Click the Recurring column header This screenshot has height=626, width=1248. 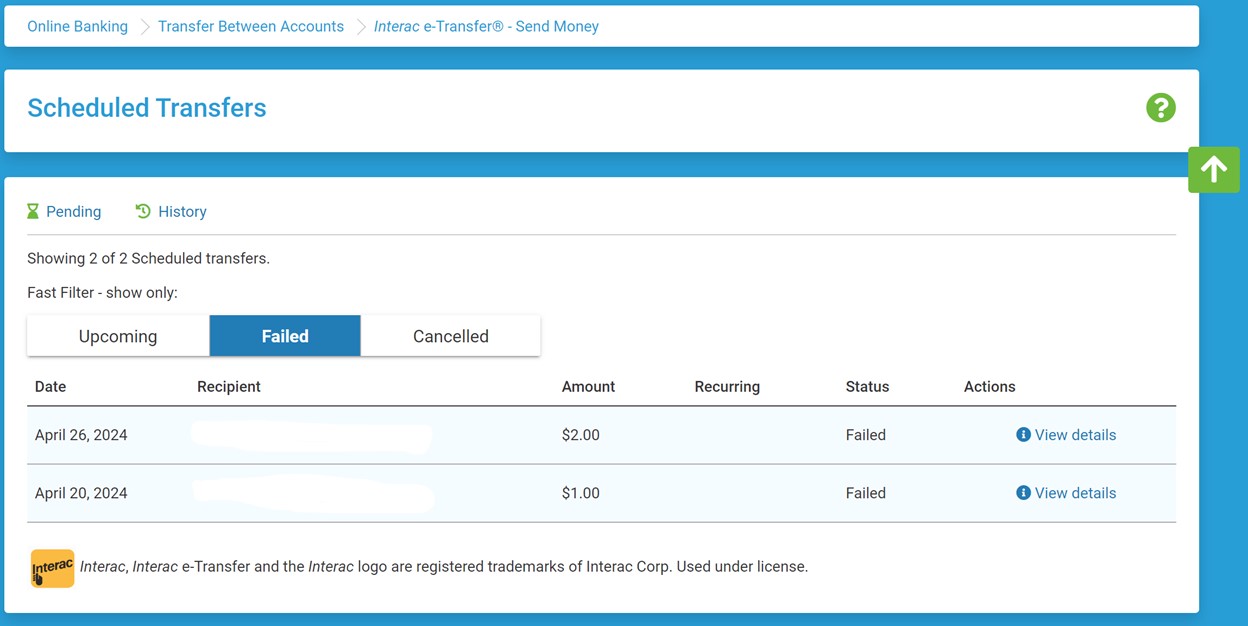tap(727, 387)
